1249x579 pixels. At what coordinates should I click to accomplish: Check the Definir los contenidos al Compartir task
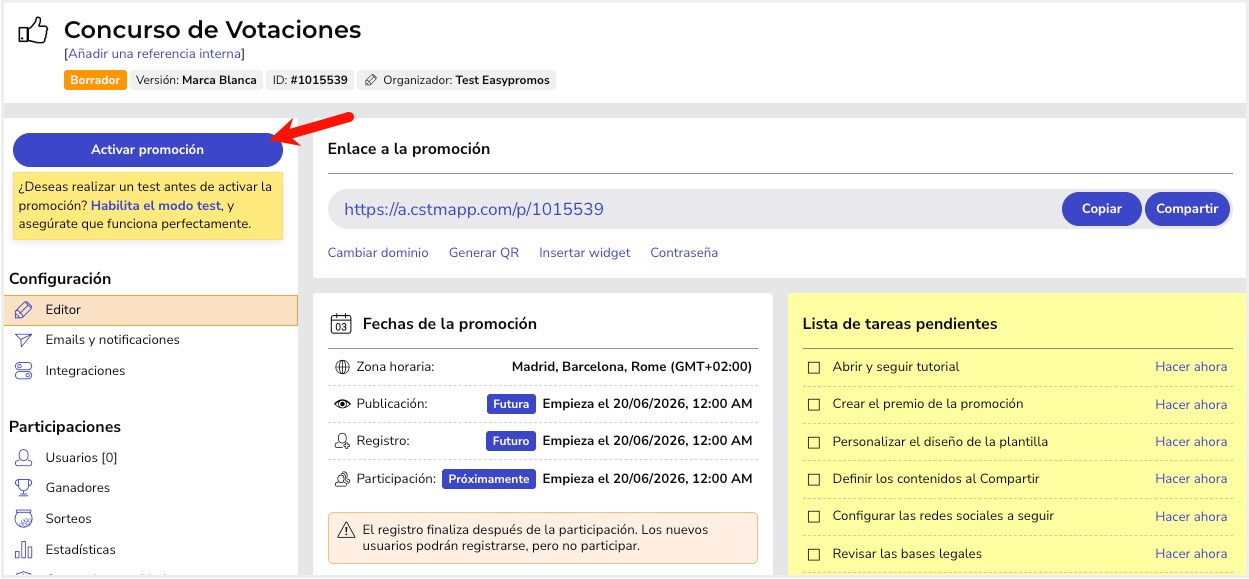(814, 479)
